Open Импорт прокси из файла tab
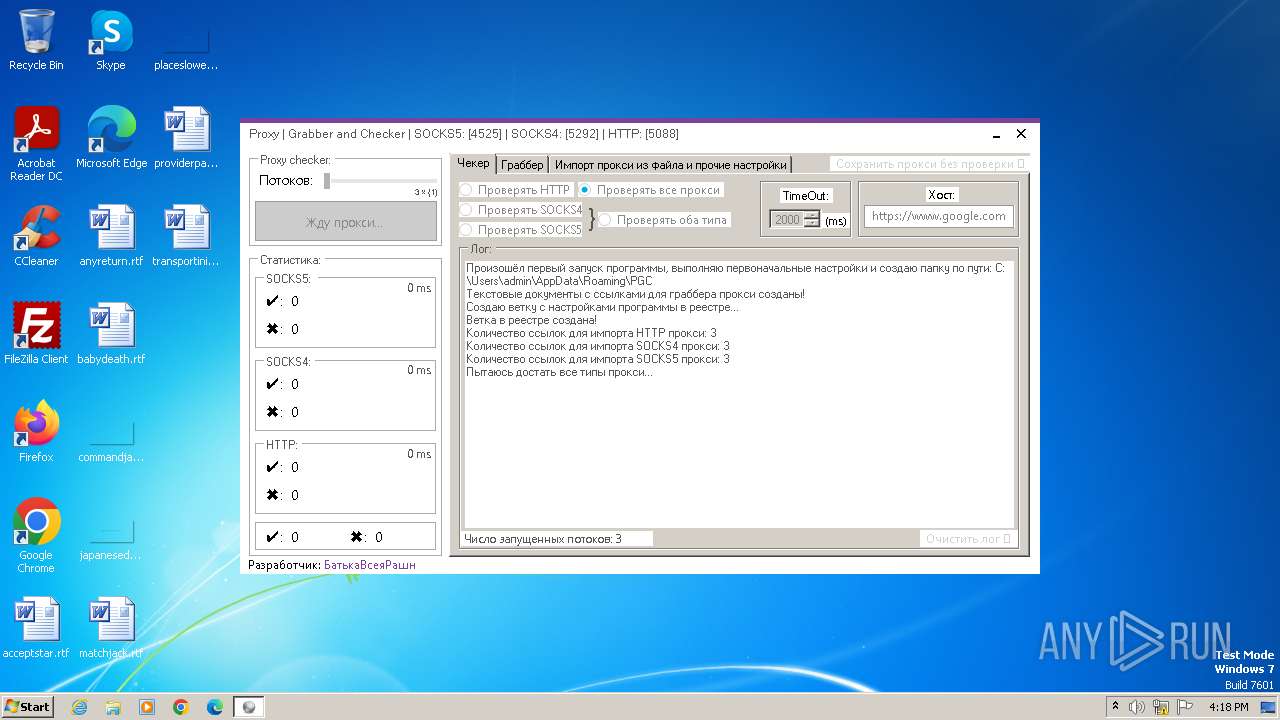The height and width of the screenshot is (720, 1280). pyautogui.click(x=671, y=164)
